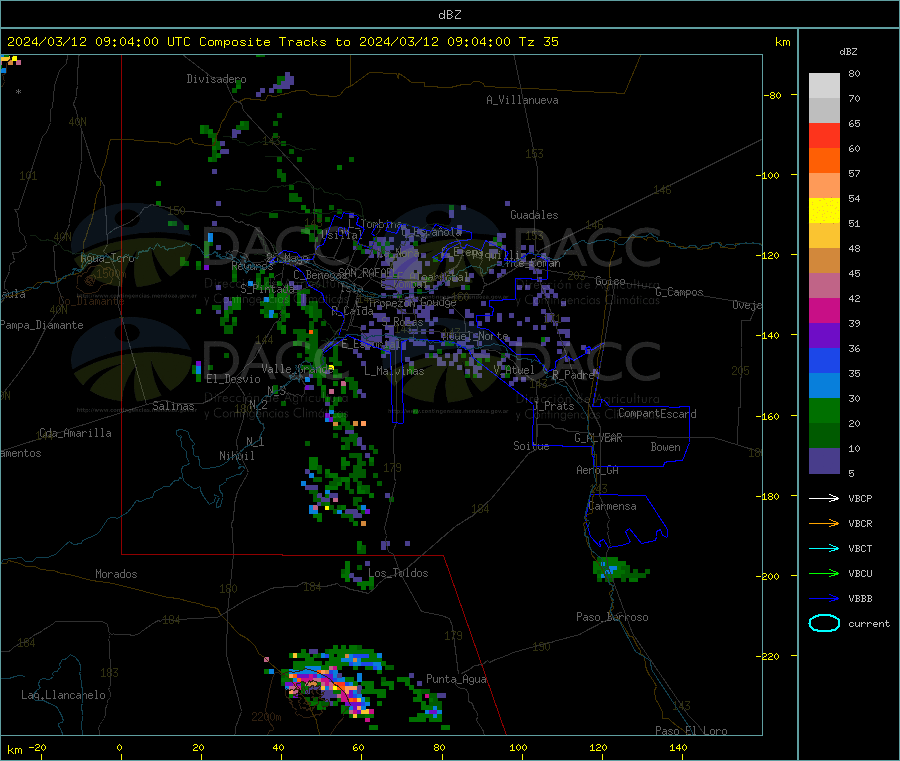Screen dimensions: 900x761
Task: Click the 'Tz 35' text in header
Action: point(538,42)
